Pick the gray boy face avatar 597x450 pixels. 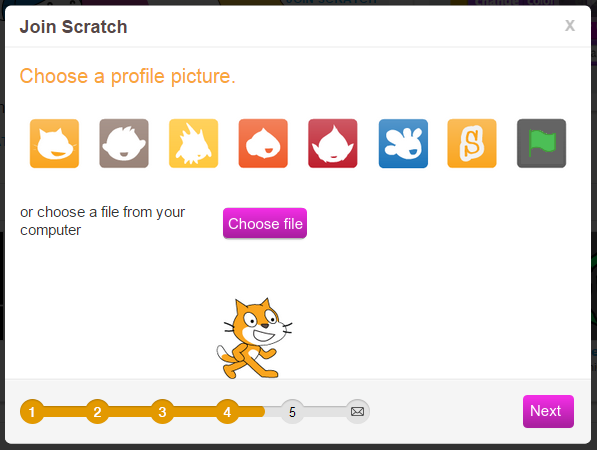pyautogui.click(x=124, y=143)
